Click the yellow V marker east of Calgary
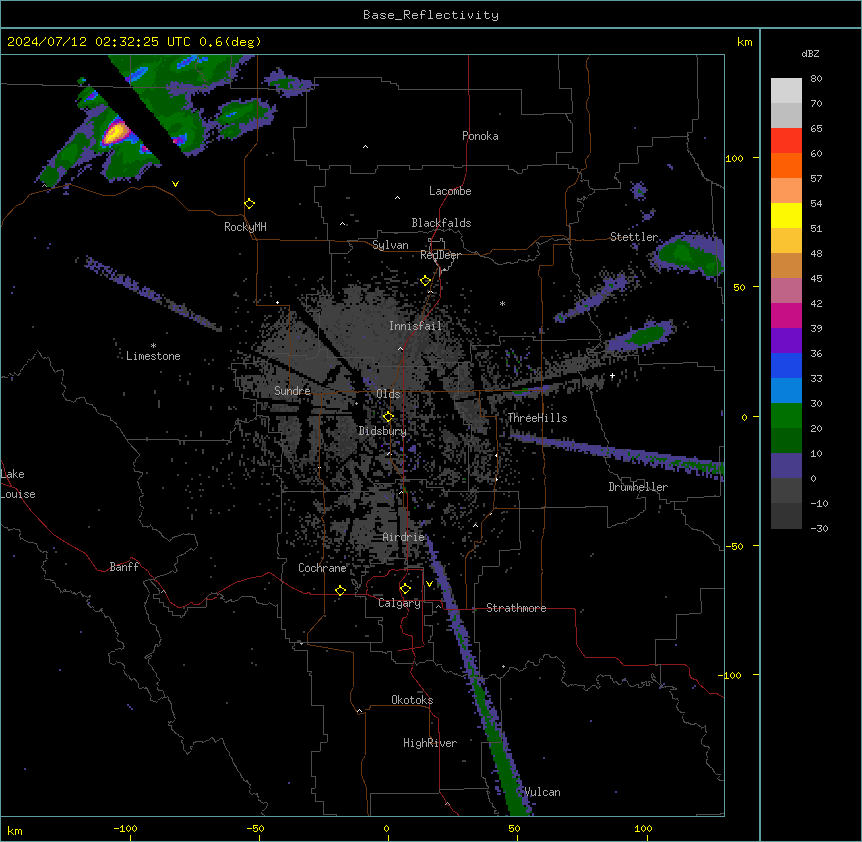 click(429, 584)
